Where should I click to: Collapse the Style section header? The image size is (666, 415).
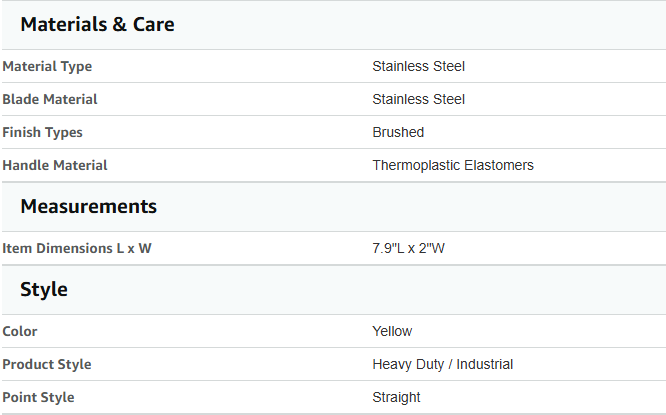coord(334,290)
